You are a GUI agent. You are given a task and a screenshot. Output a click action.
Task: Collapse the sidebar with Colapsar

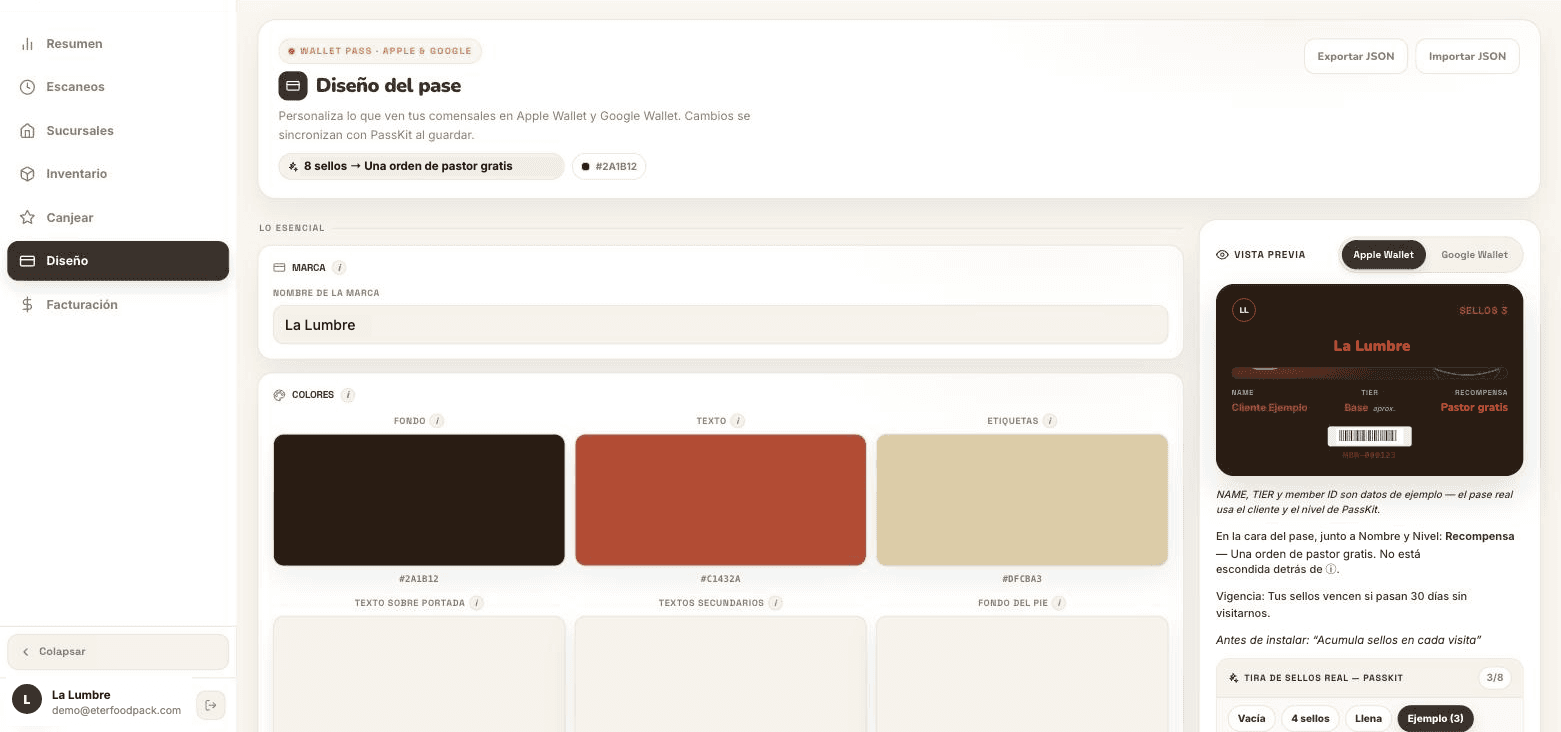pyautogui.click(x=118, y=652)
